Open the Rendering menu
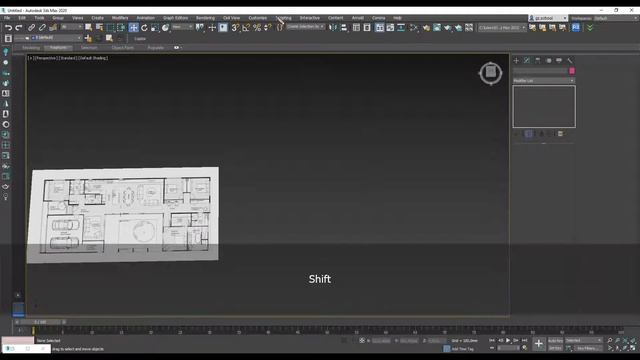640x360 pixels. point(205,18)
